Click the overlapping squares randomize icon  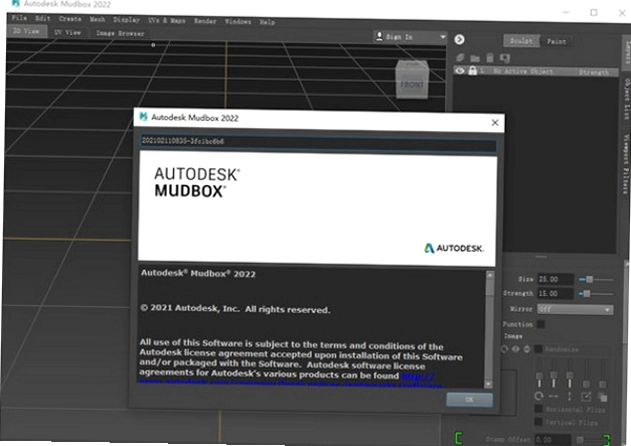[602, 397]
